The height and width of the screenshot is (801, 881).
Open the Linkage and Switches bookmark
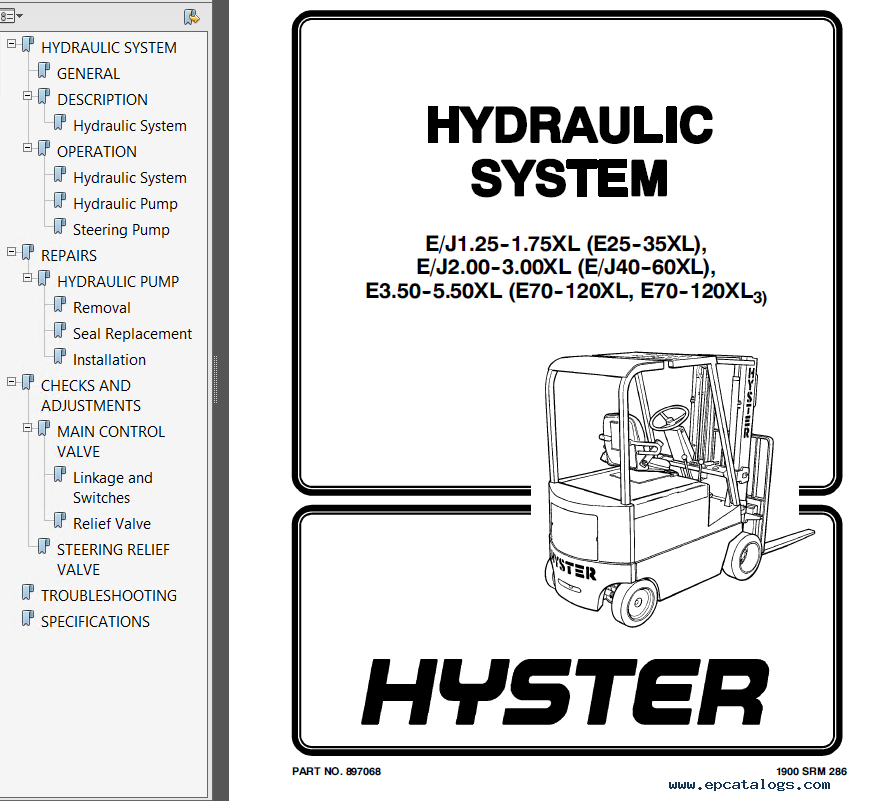click(113, 488)
